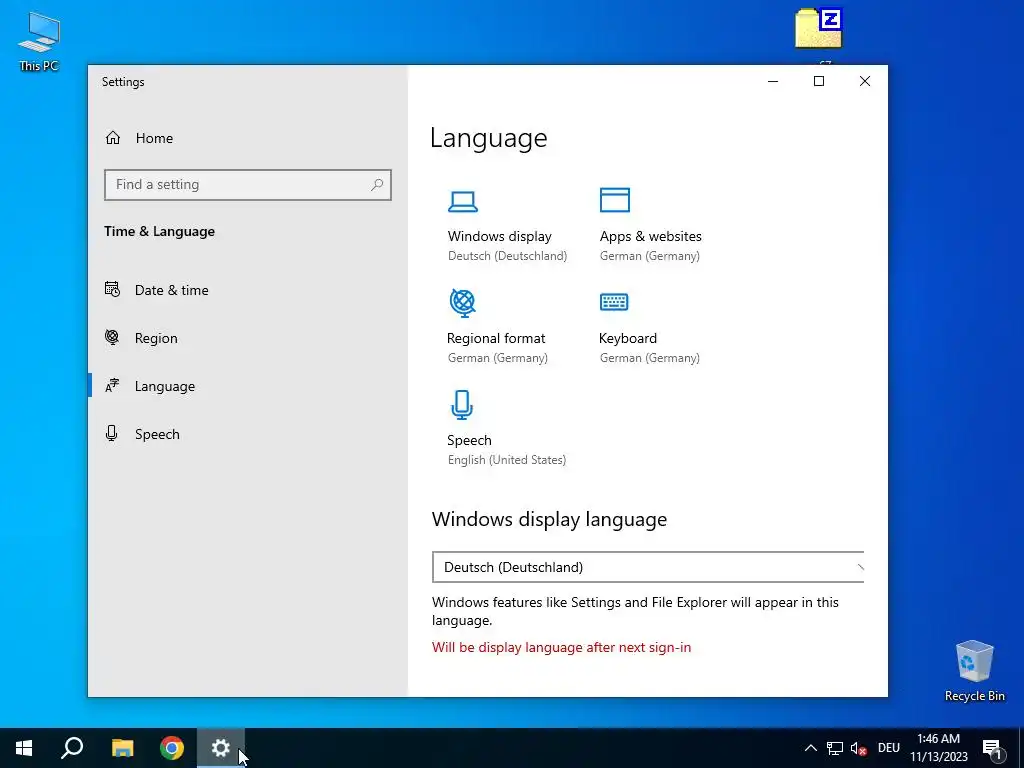This screenshot has height=768, width=1024.
Task: Click the Find a setting search box
Action: pos(248,185)
